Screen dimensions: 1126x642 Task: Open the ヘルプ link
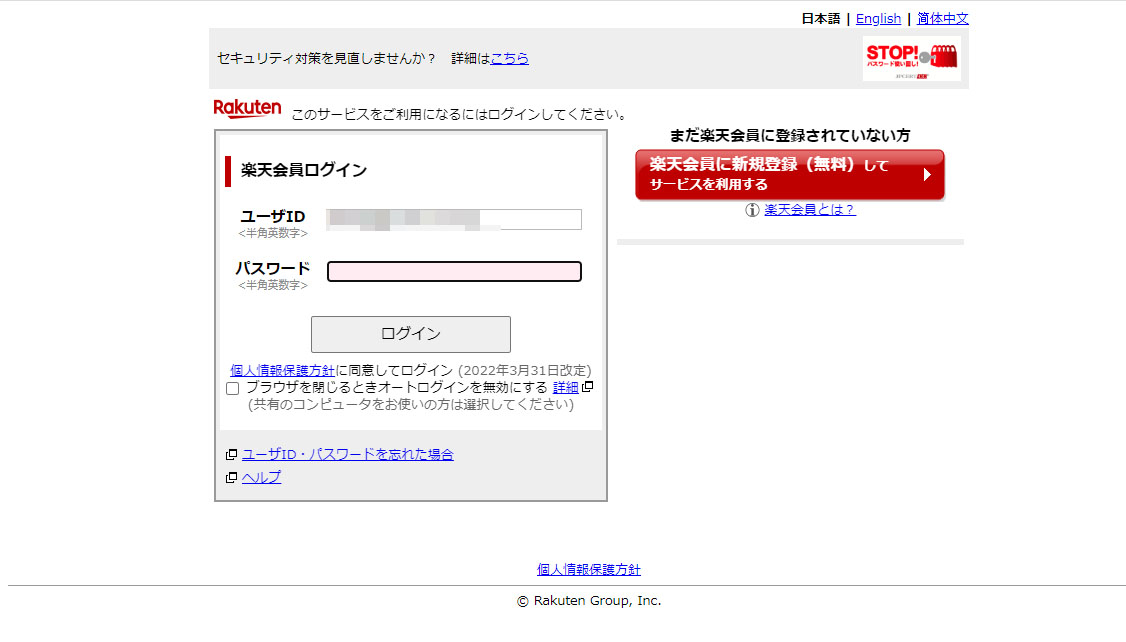[x=261, y=478]
